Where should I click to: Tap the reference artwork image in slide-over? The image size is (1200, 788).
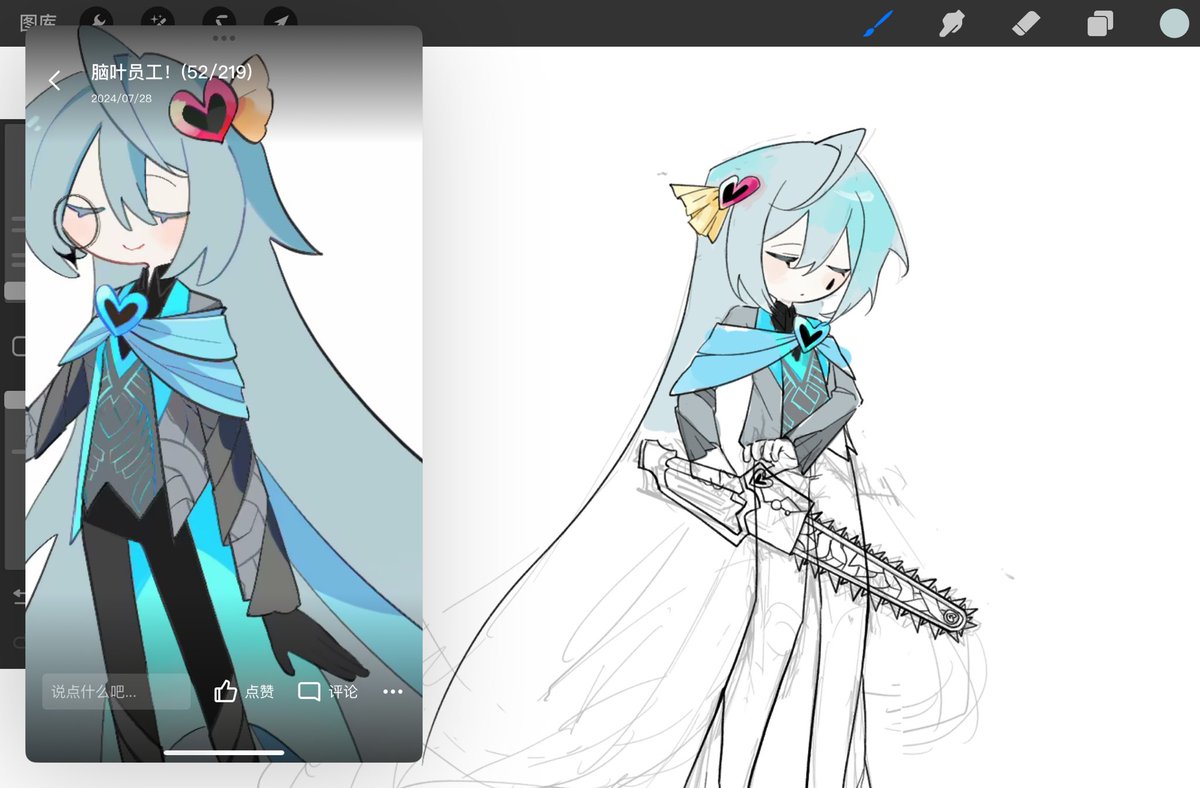pos(224,393)
